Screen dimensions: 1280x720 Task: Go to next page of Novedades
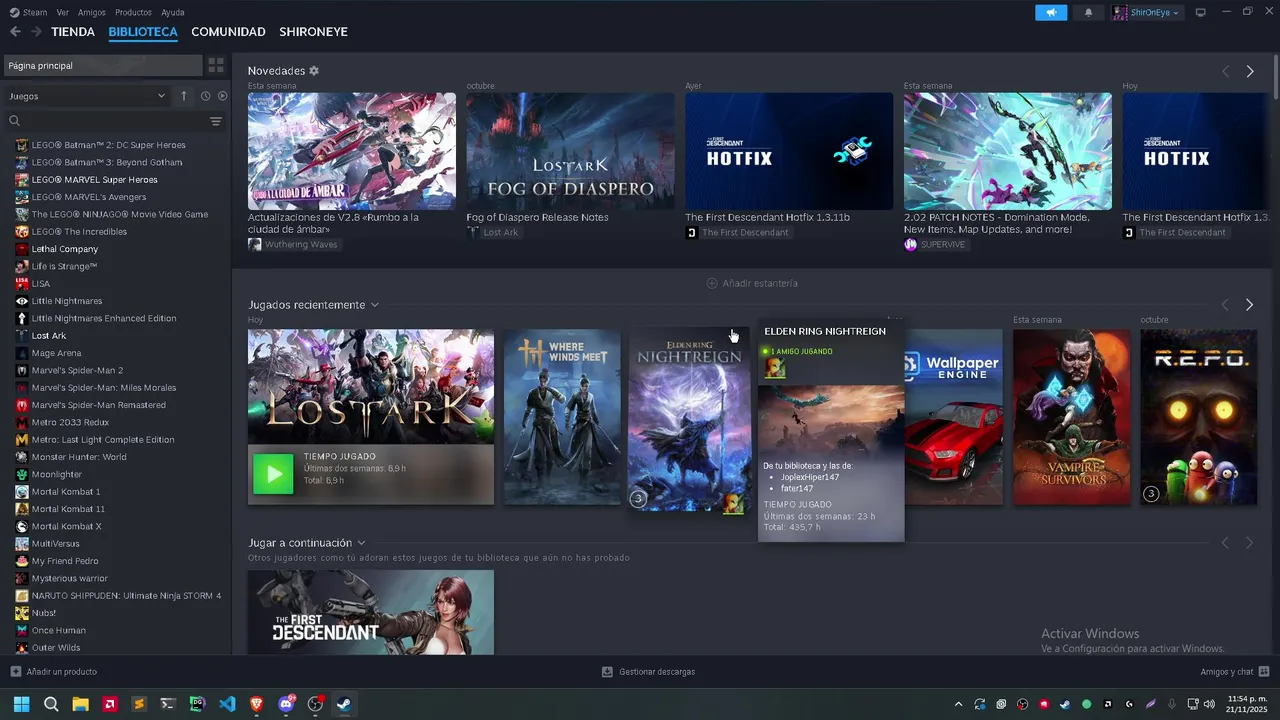pyautogui.click(x=1250, y=71)
